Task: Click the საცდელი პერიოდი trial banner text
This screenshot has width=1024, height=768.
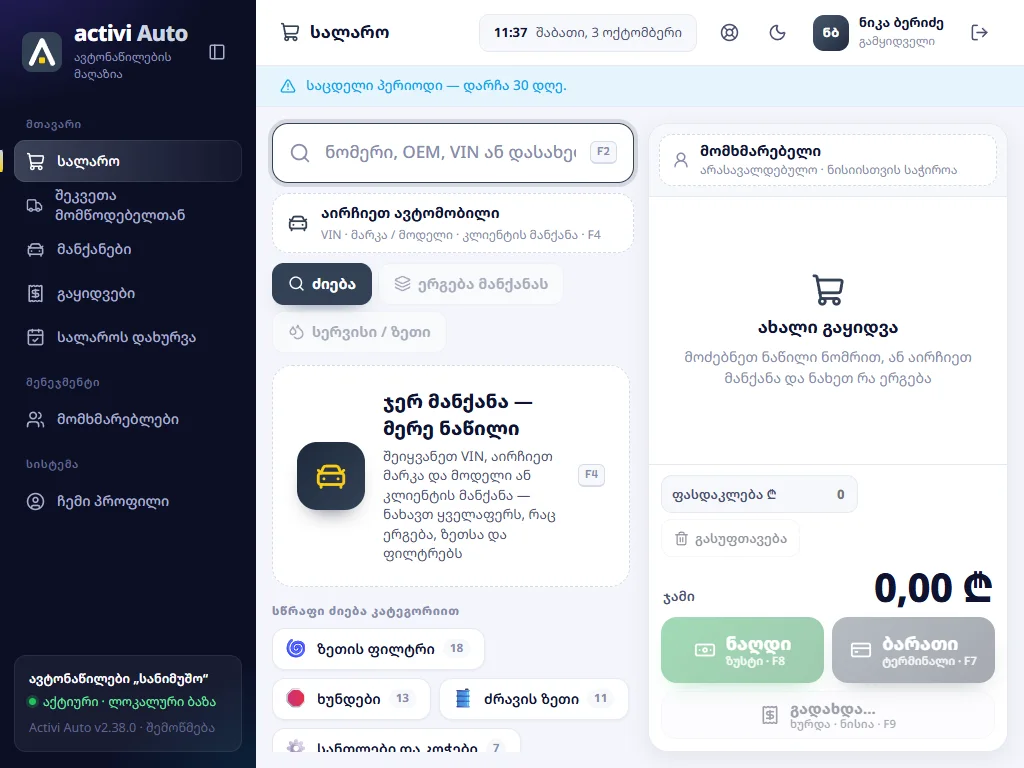Action: click(x=436, y=86)
